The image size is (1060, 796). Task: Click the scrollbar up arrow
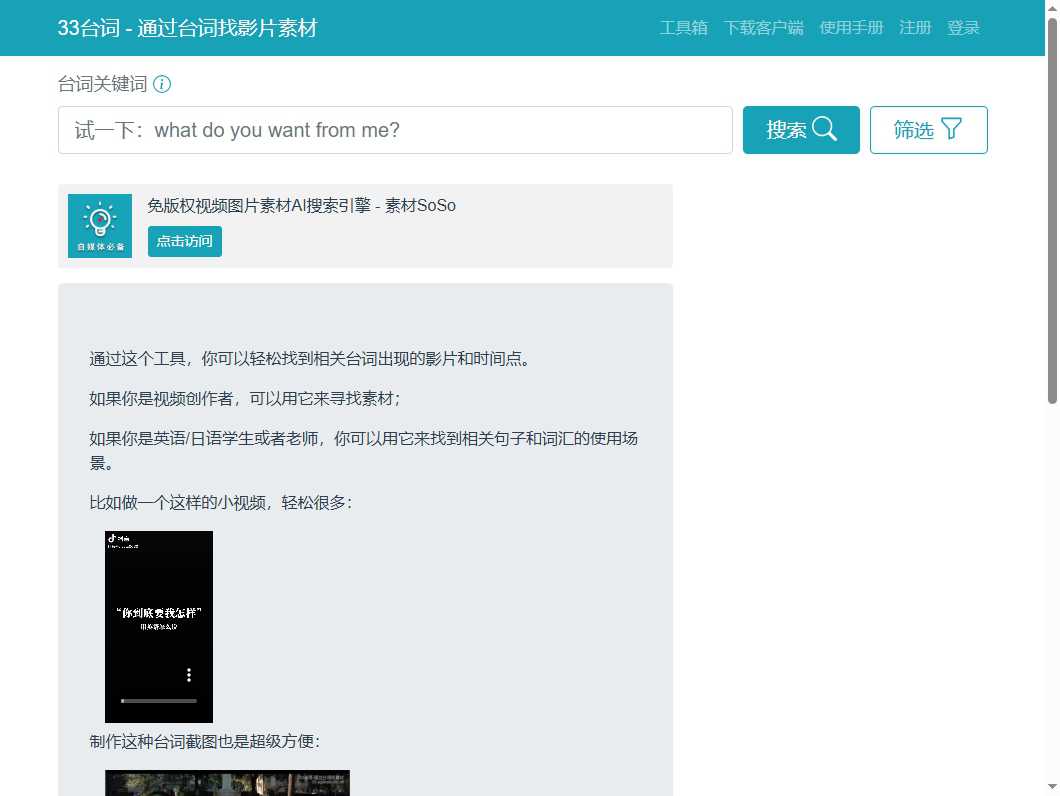point(1051,8)
